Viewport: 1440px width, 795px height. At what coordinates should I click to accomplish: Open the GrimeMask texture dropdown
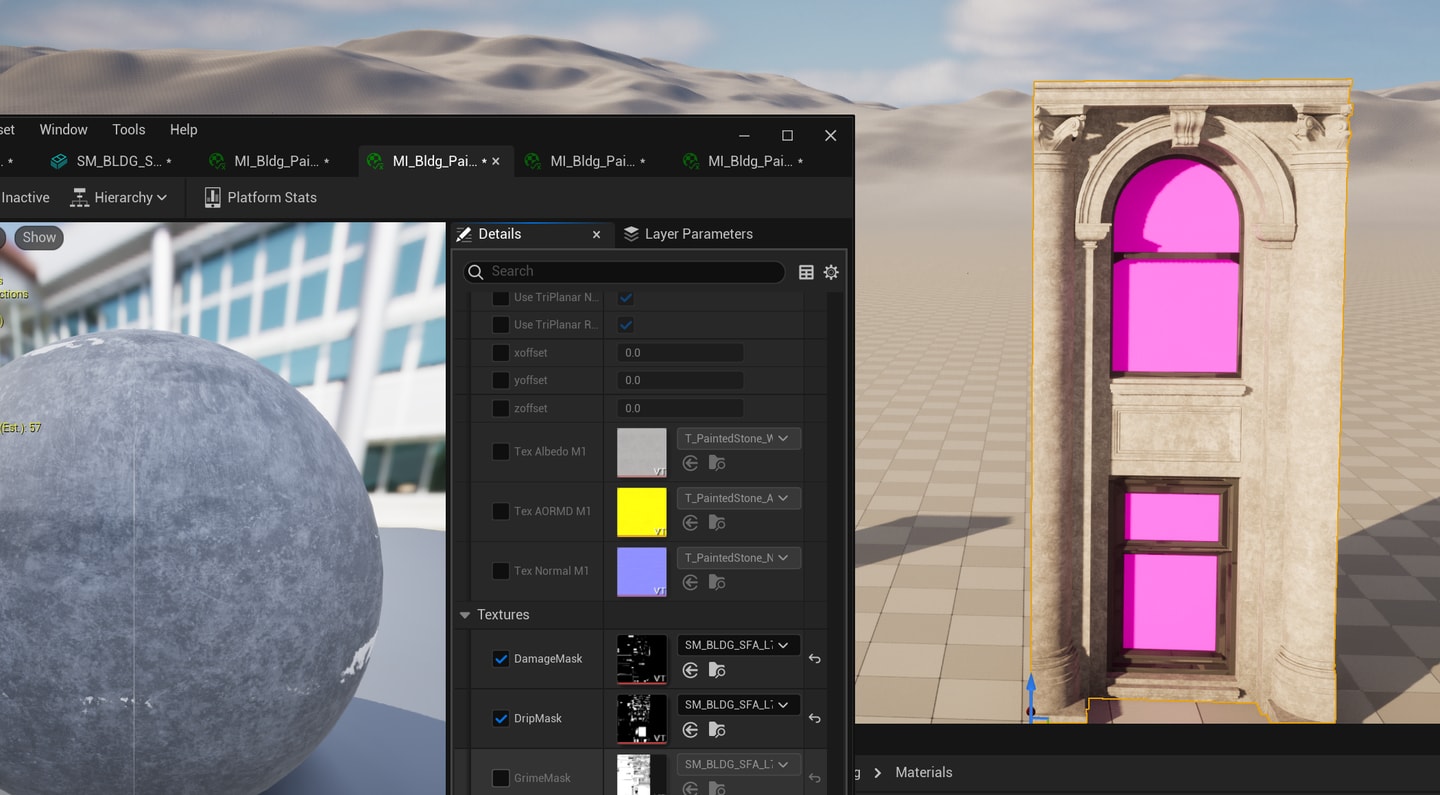pos(739,765)
